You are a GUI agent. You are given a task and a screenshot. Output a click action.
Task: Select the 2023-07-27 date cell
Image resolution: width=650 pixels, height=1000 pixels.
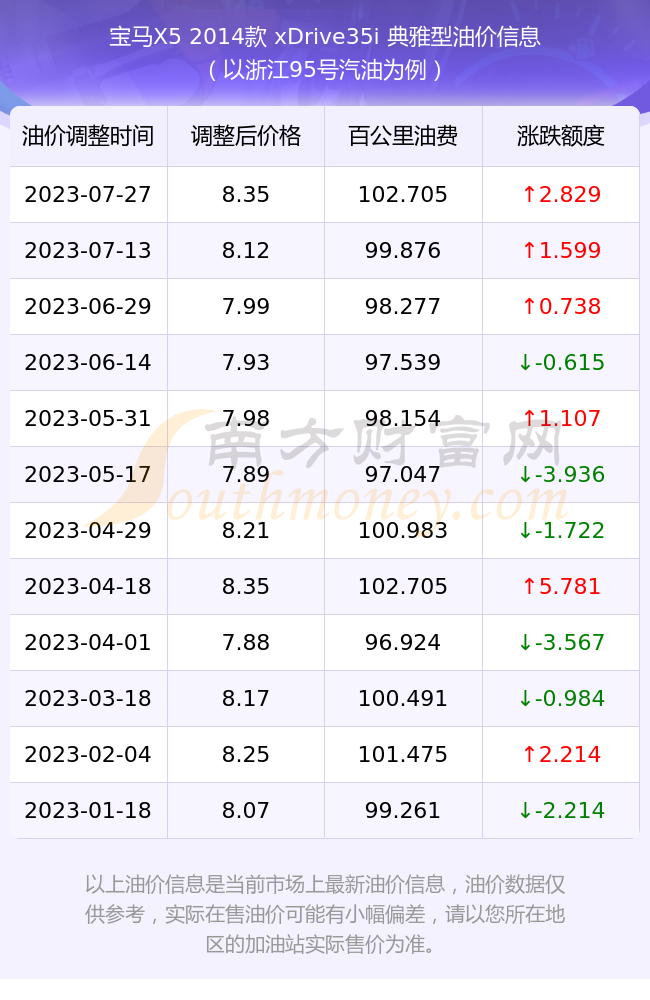(89, 195)
